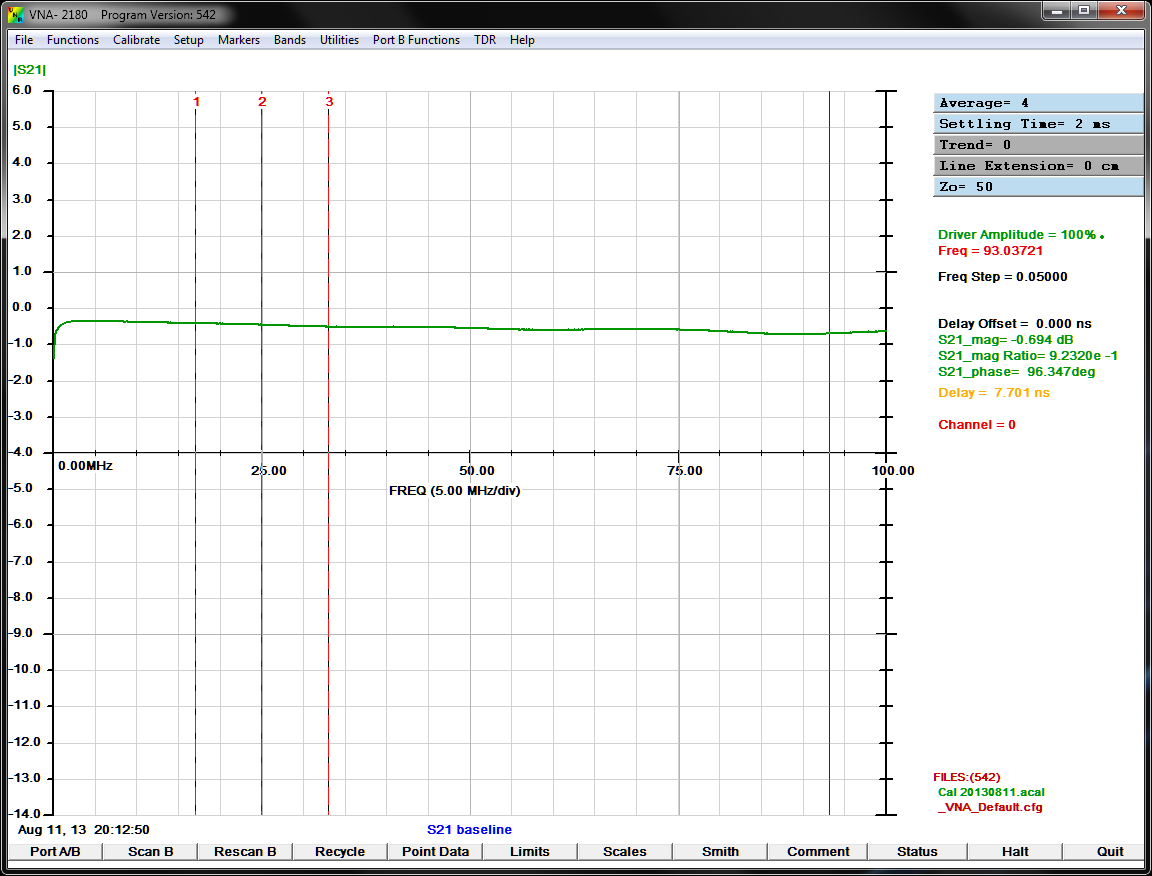The height and width of the screenshot is (876, 1152).
Task: Open Point Data from bottom bar
Action: (435, 852)
